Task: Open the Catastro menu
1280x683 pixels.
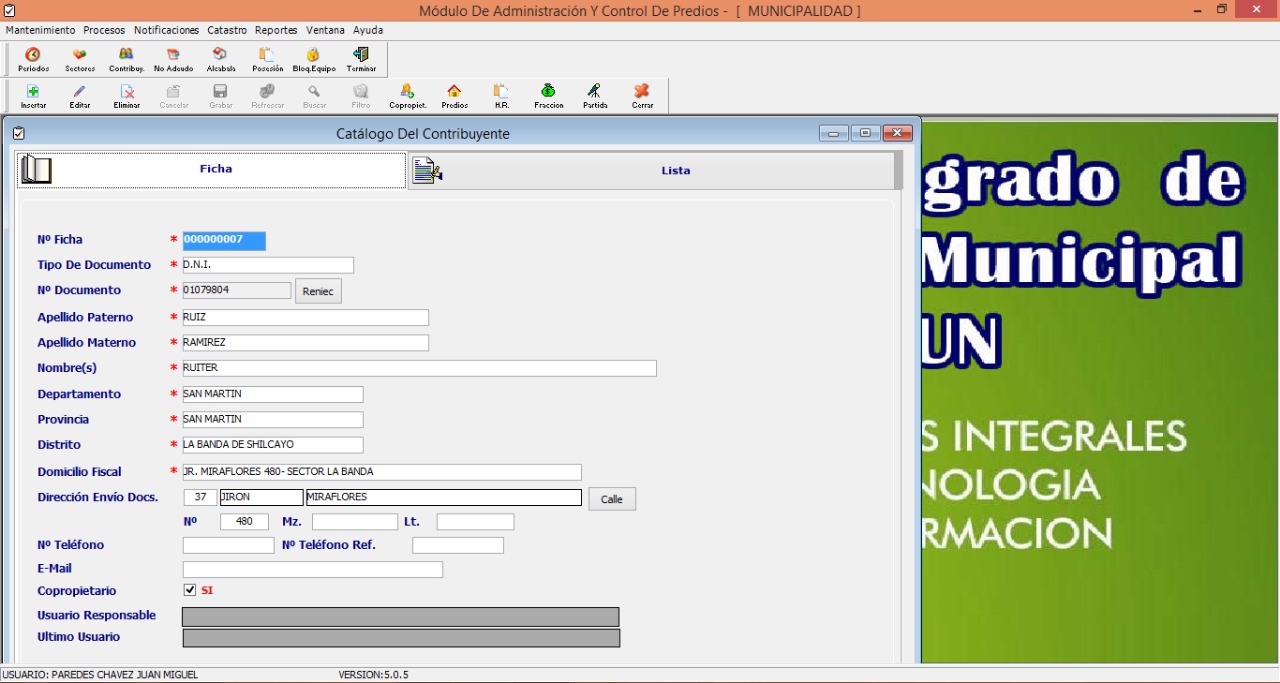Action: tap(227, 30)
